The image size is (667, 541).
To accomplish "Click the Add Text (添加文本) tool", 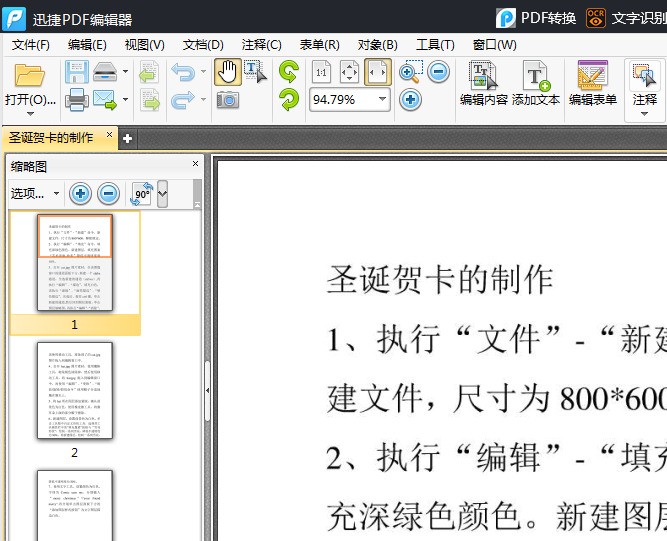I will (536, 83).
